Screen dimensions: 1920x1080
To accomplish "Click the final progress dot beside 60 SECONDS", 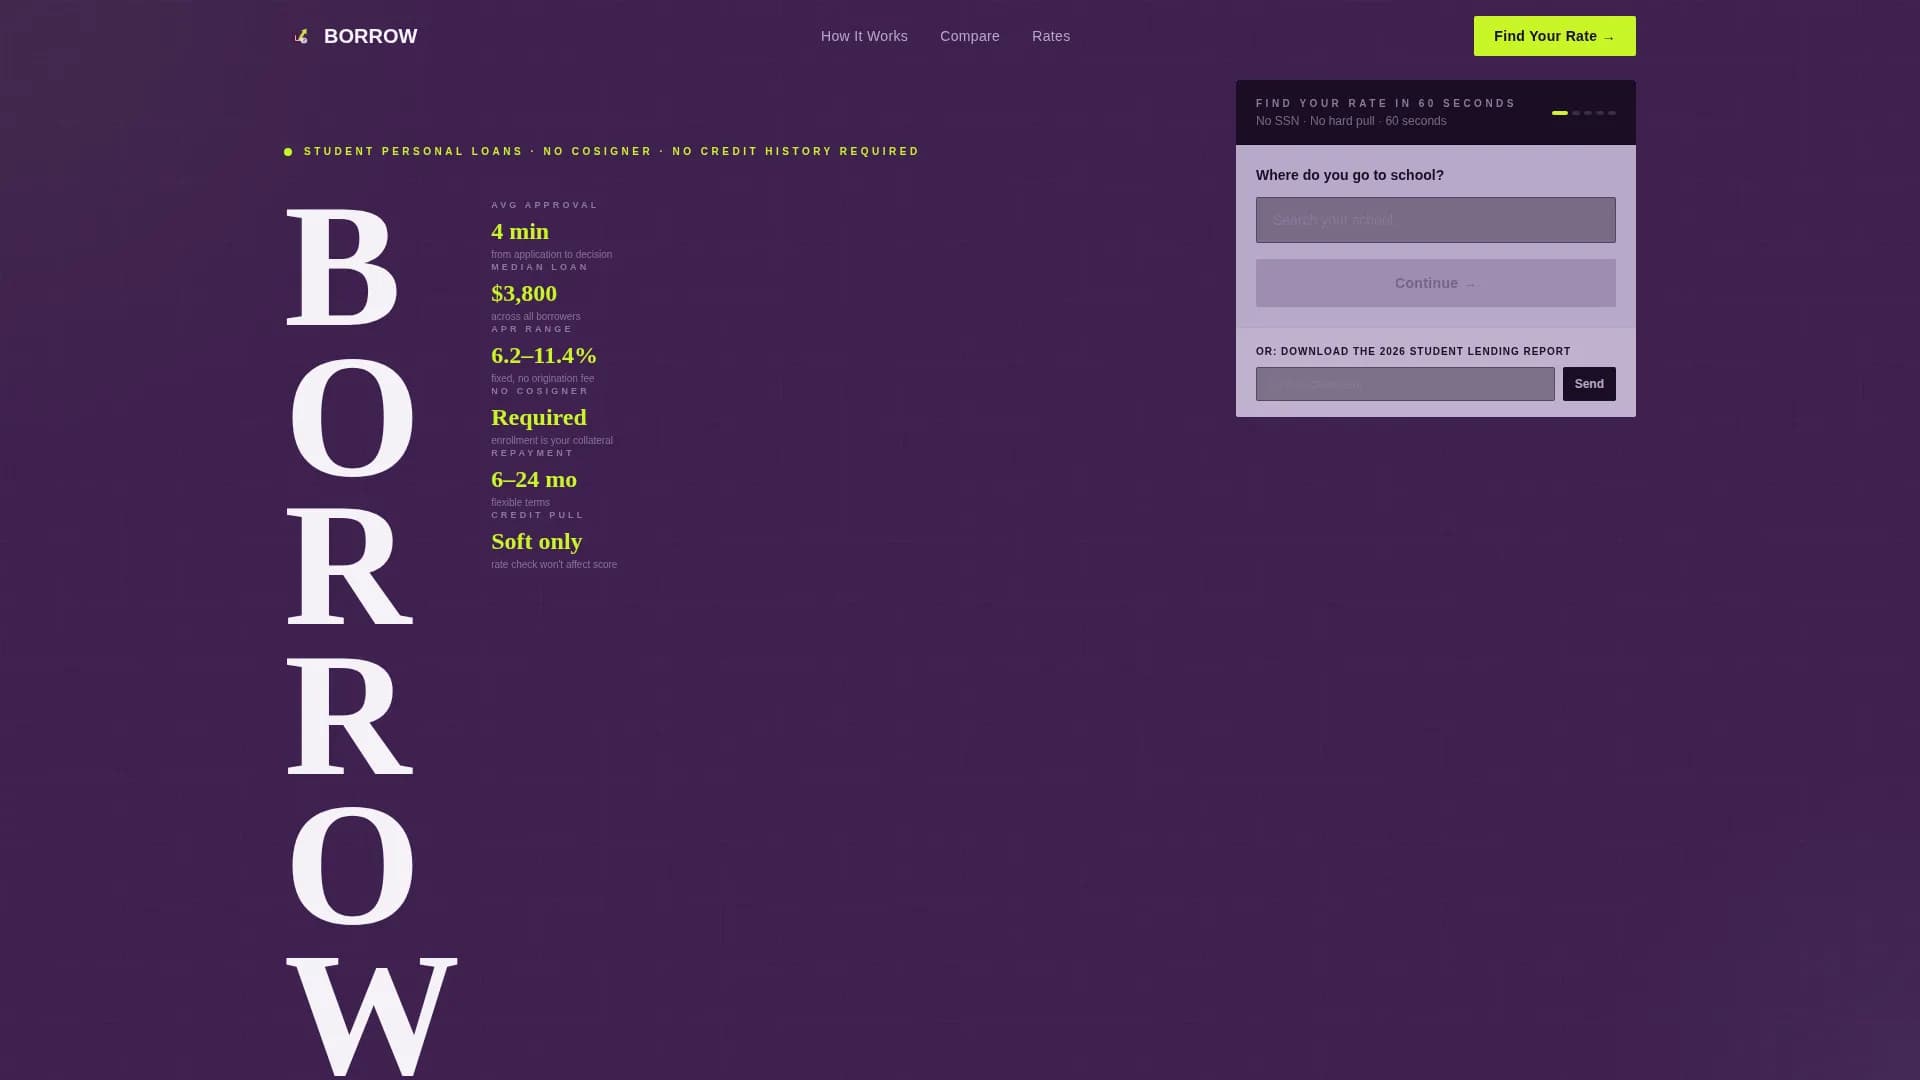I will click(x=1612, y=113).
